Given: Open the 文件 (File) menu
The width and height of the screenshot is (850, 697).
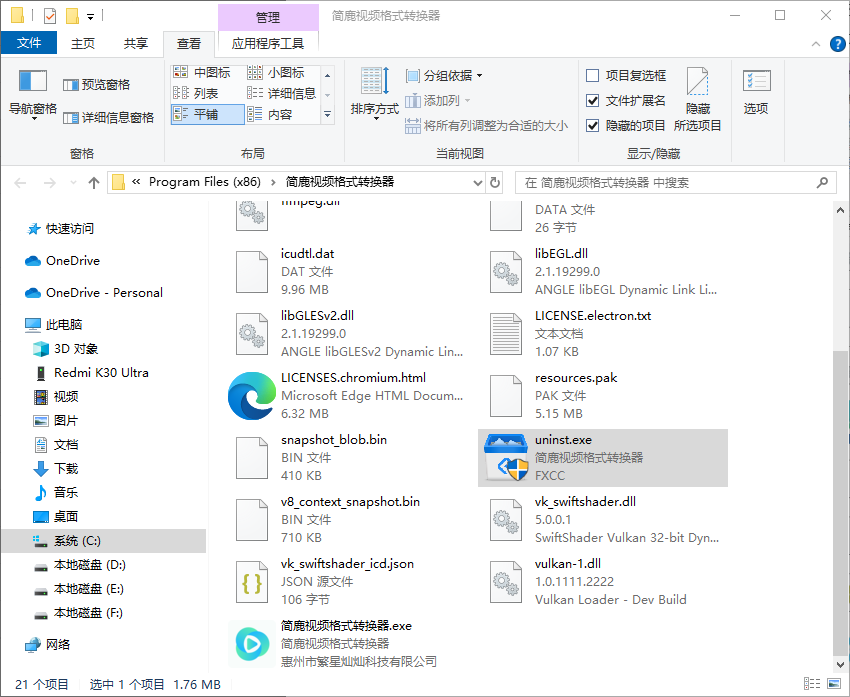Looking at the screenshot, I should (x=29, y=43).
